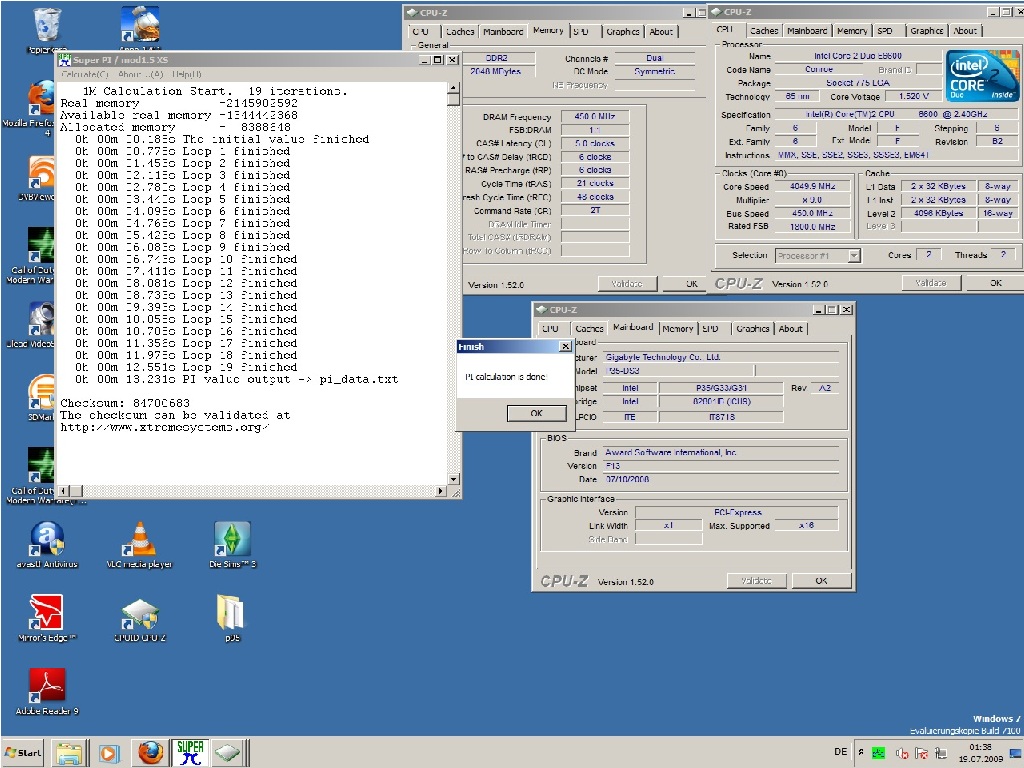Click the Loop 19 finished line
This screenshot has height=768, width=1024.
(x=185, y=367)
